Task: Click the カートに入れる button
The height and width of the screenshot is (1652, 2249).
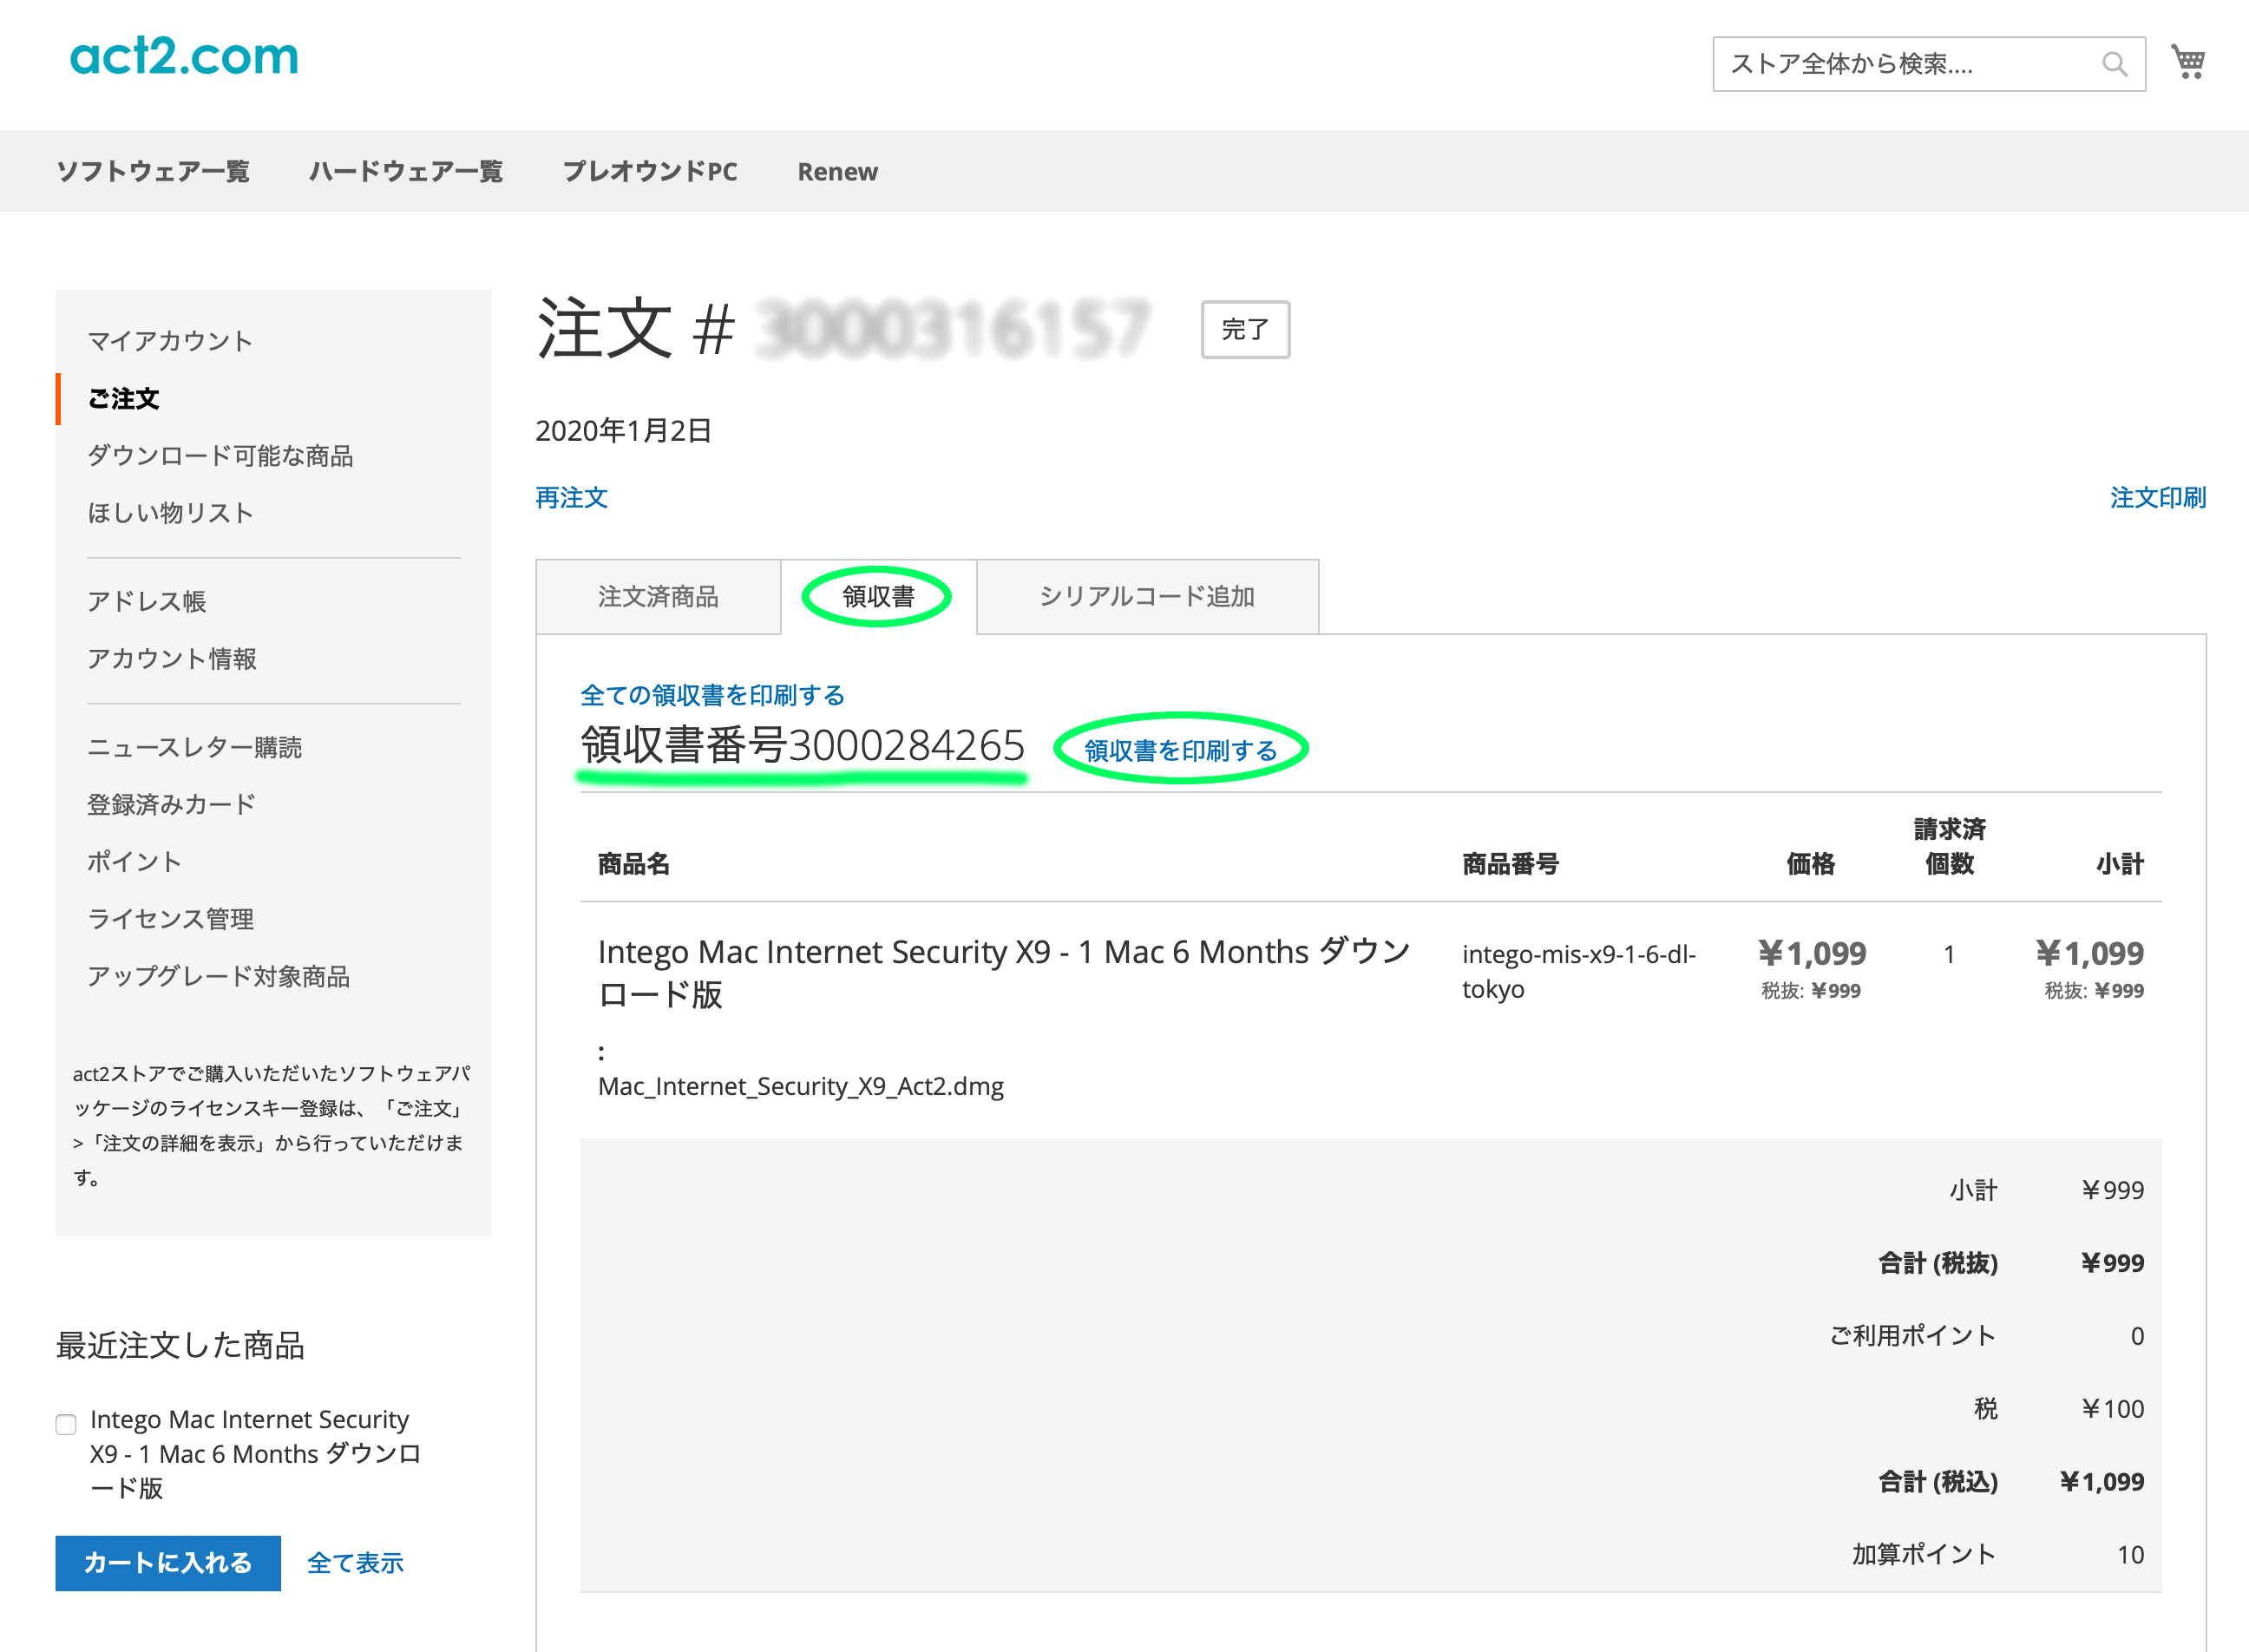Action: click(x=168, y=1563)
